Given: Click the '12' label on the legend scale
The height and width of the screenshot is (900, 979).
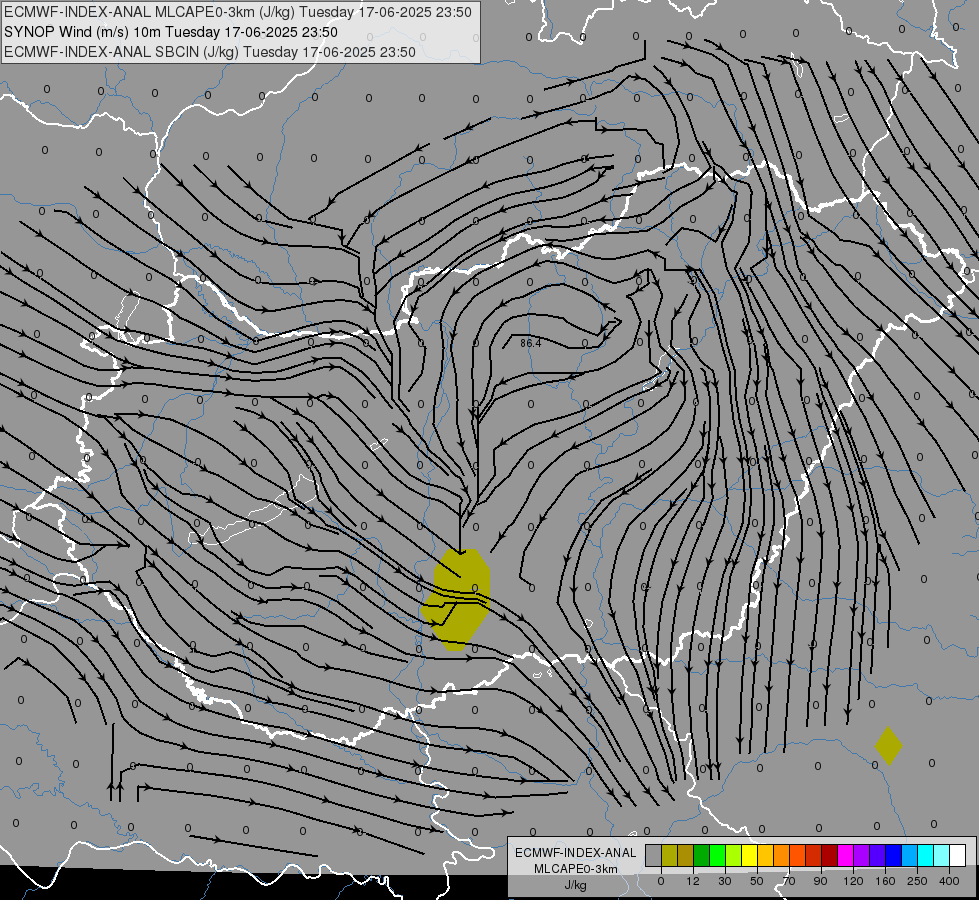Looking at the screenshot, I should pos(693,881).
